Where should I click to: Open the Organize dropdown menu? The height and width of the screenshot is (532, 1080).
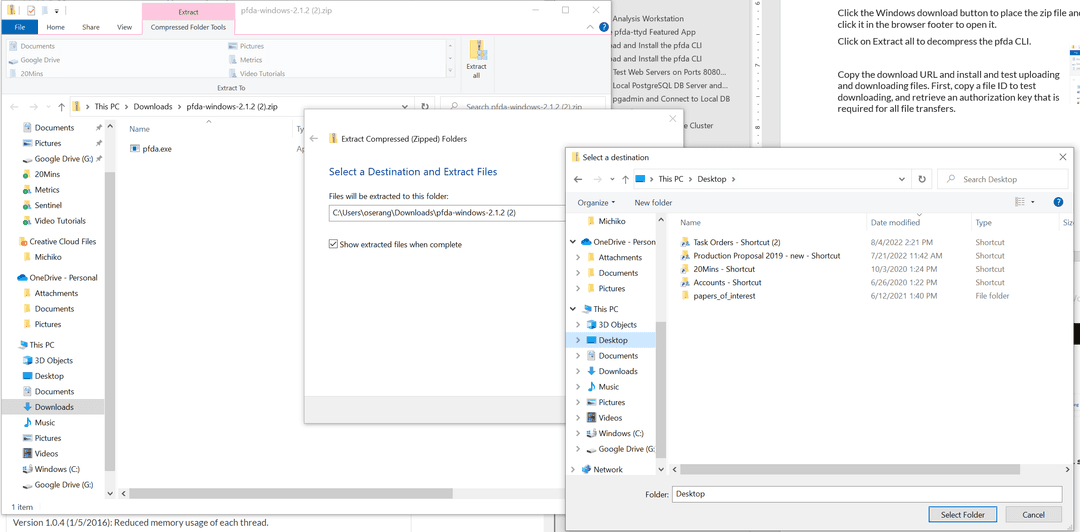click(596, 202)
